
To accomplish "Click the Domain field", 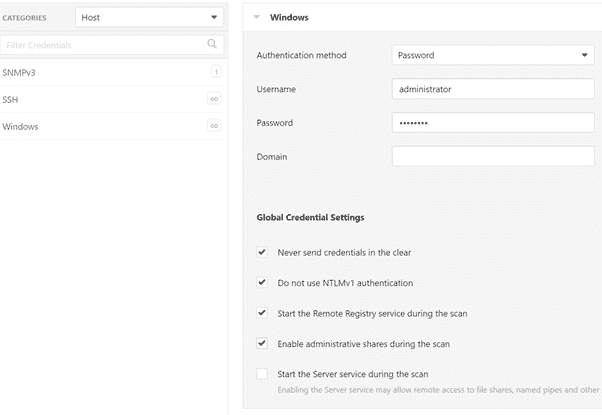I will click(x=493, y=157).
